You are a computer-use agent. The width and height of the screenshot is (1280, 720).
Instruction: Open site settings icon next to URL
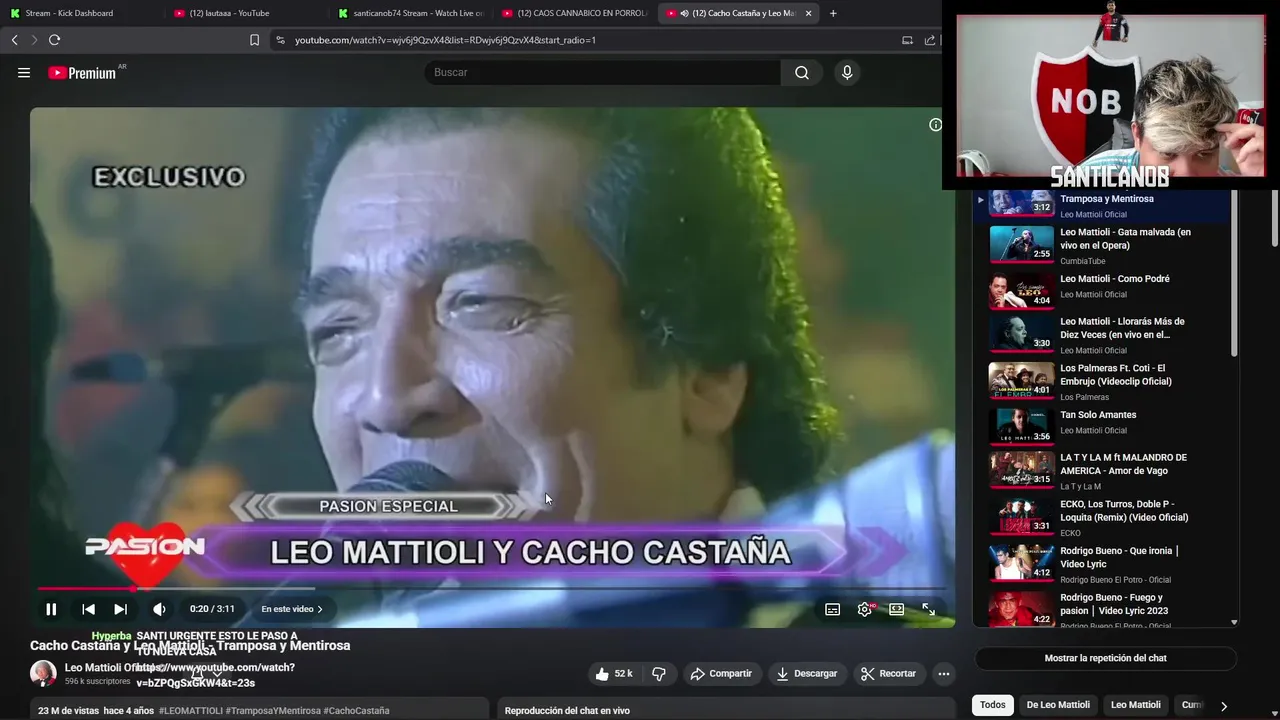[280, 40]
